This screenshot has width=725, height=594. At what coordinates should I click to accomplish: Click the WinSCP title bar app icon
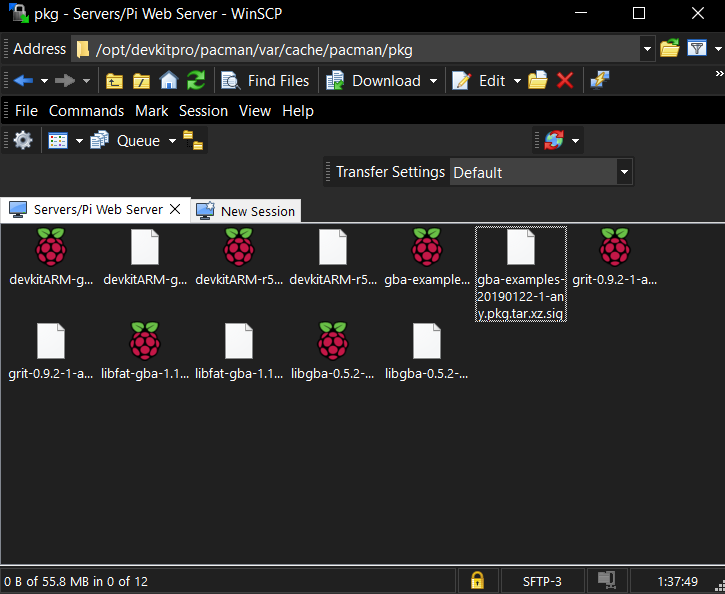click(19, 13)
